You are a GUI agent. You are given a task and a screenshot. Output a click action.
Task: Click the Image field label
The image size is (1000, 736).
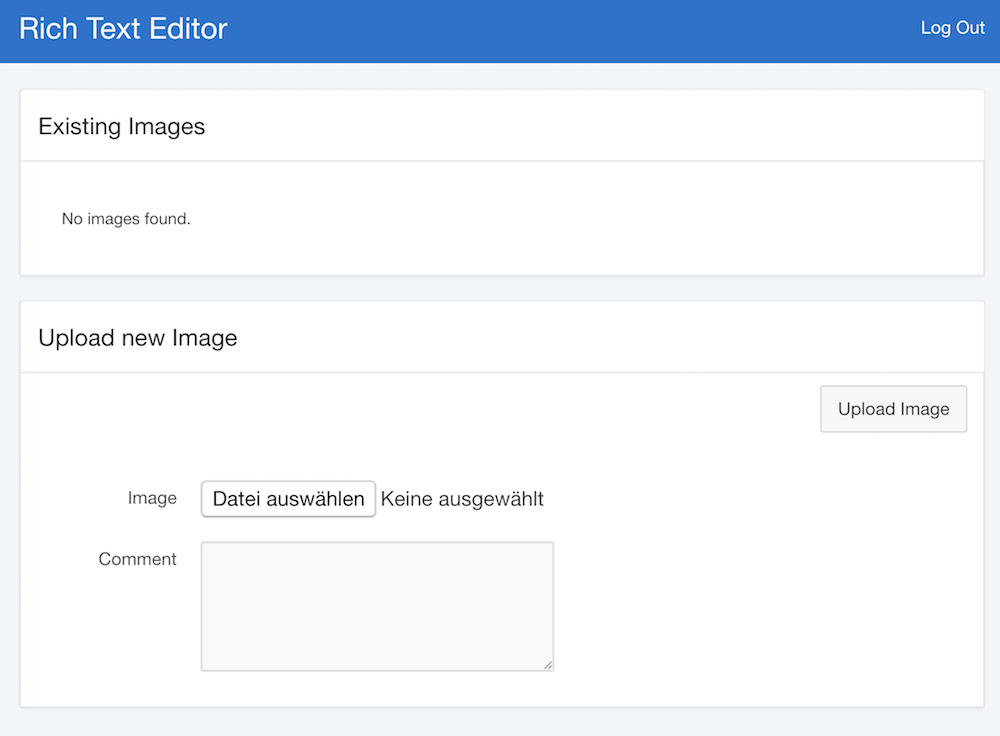click(152, 498)
